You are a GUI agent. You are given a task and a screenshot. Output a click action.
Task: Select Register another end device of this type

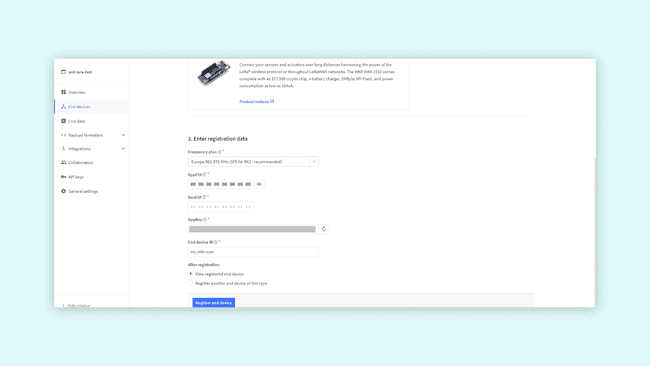coord(191,283)
